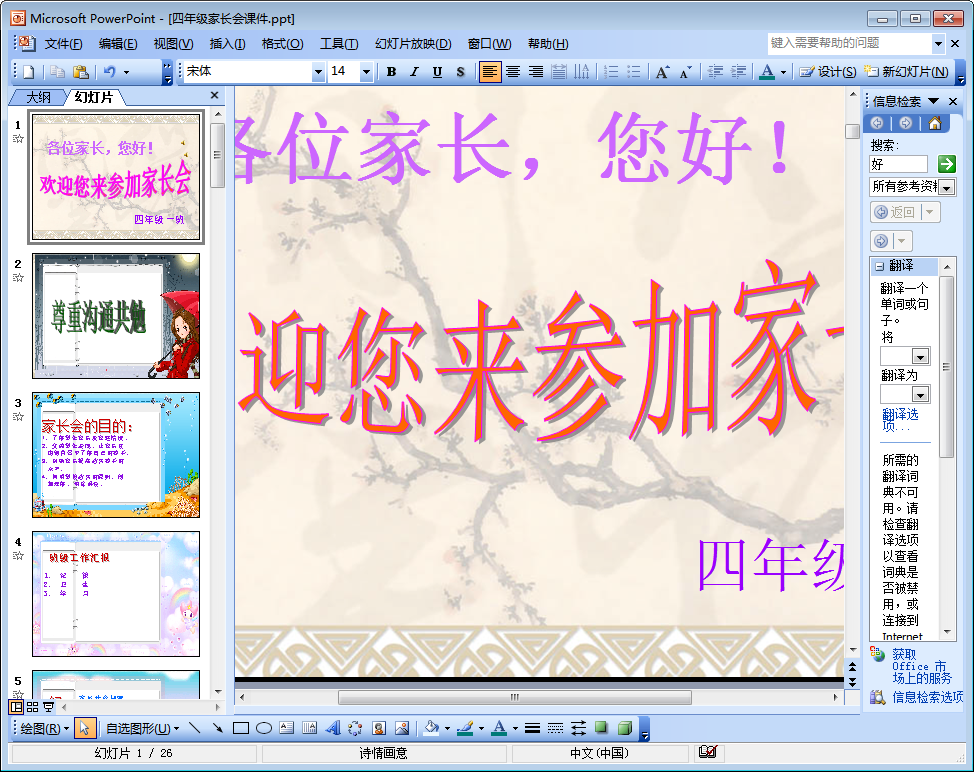Toggle center text alignment
Screen dimensions: 974x772
pyautogui.click(x=513, y=72)
